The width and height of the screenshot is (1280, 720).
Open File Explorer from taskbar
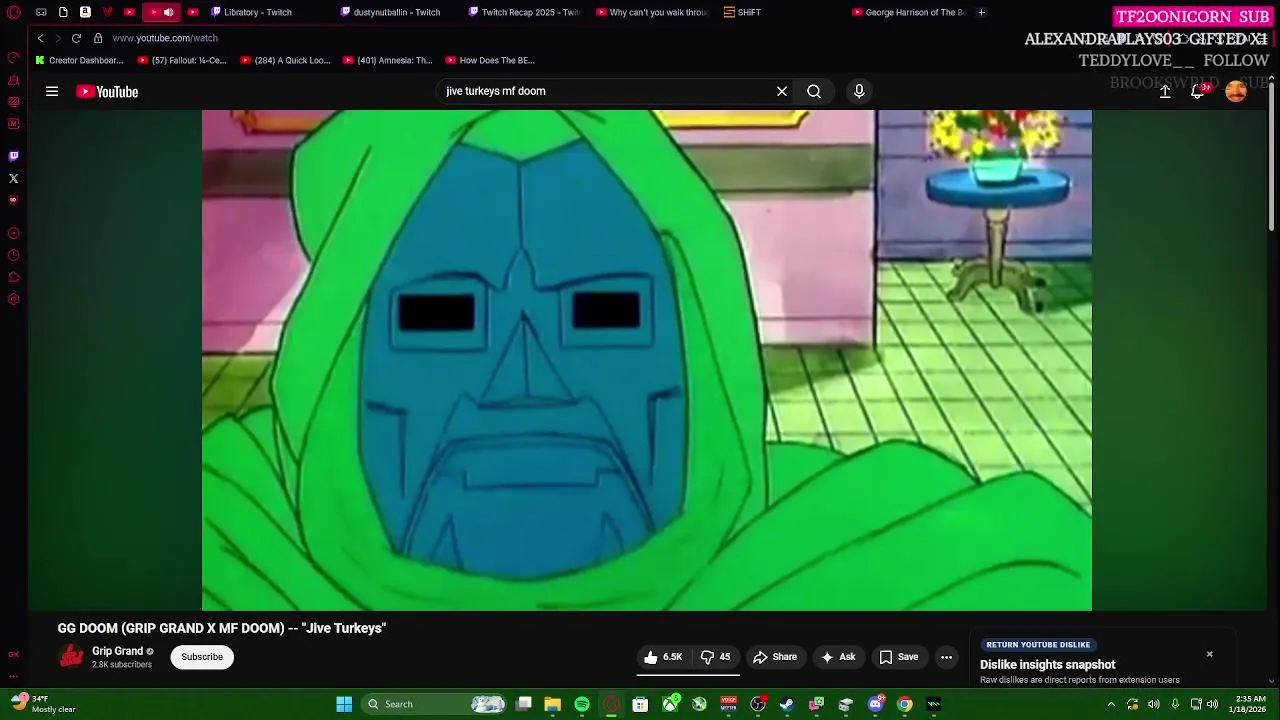[552, 704]
